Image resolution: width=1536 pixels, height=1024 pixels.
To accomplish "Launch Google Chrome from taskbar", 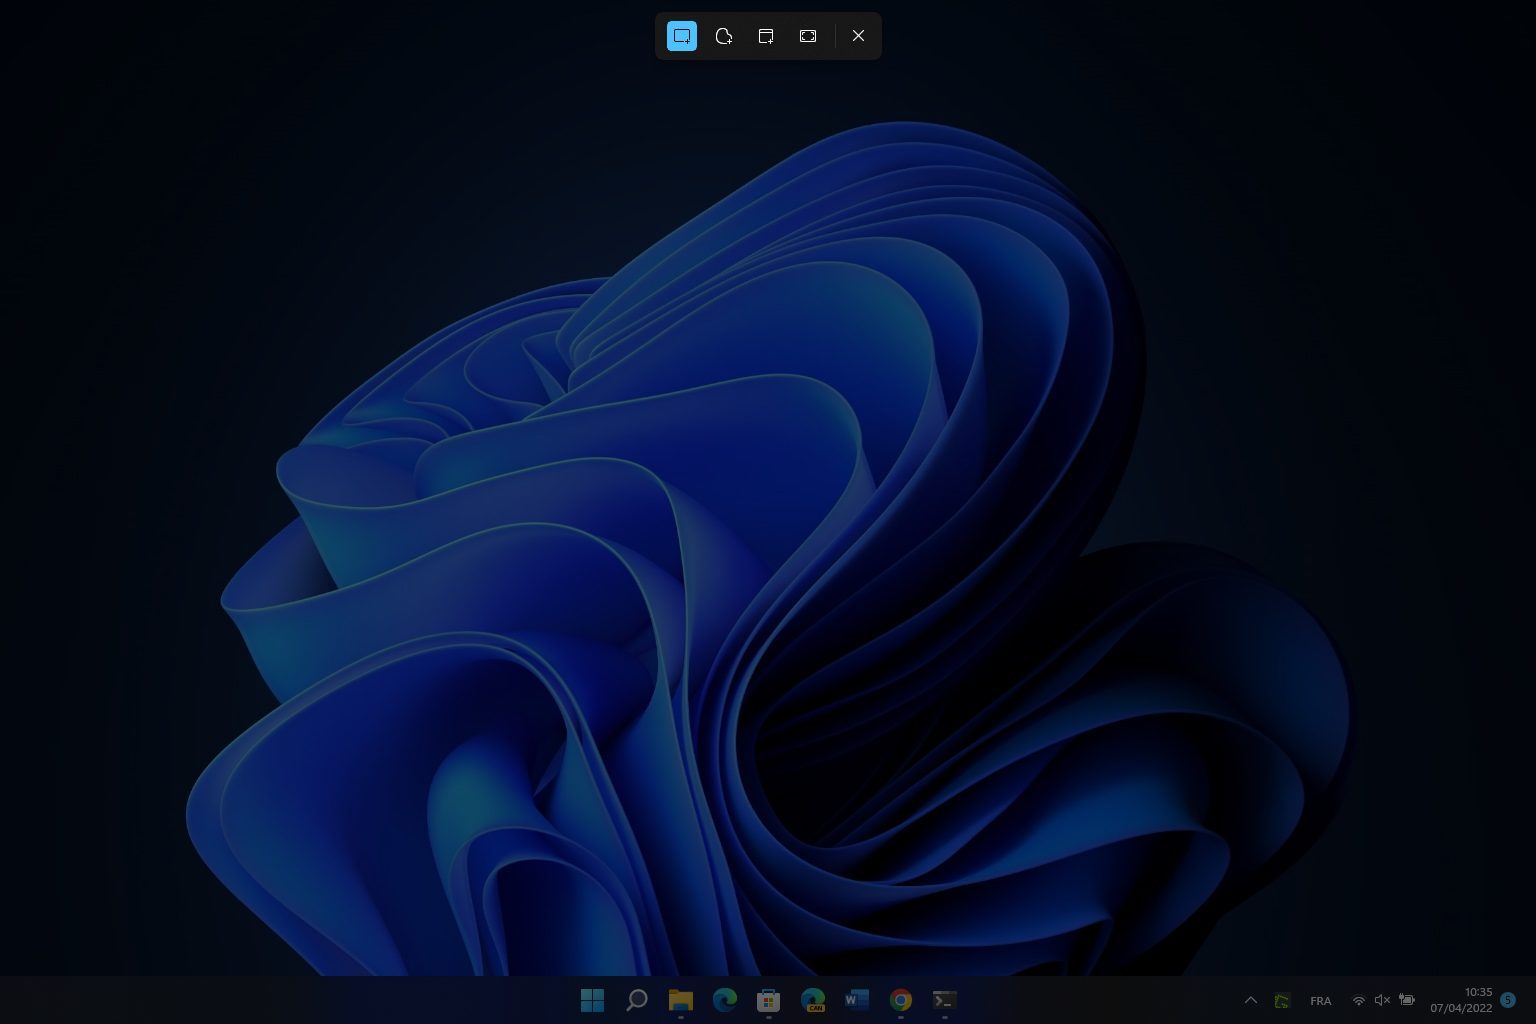I will point(900,1000).
